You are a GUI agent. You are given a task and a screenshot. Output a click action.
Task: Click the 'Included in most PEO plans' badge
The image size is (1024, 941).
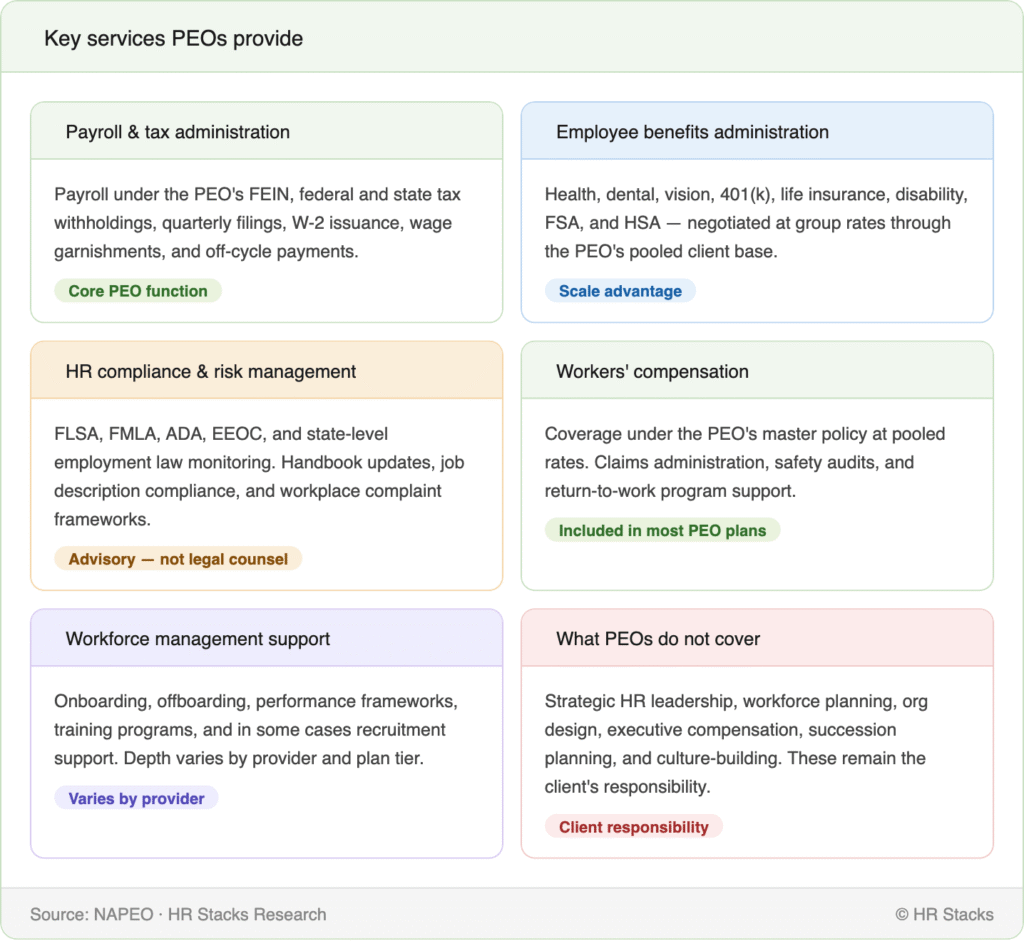click(662, 530)
